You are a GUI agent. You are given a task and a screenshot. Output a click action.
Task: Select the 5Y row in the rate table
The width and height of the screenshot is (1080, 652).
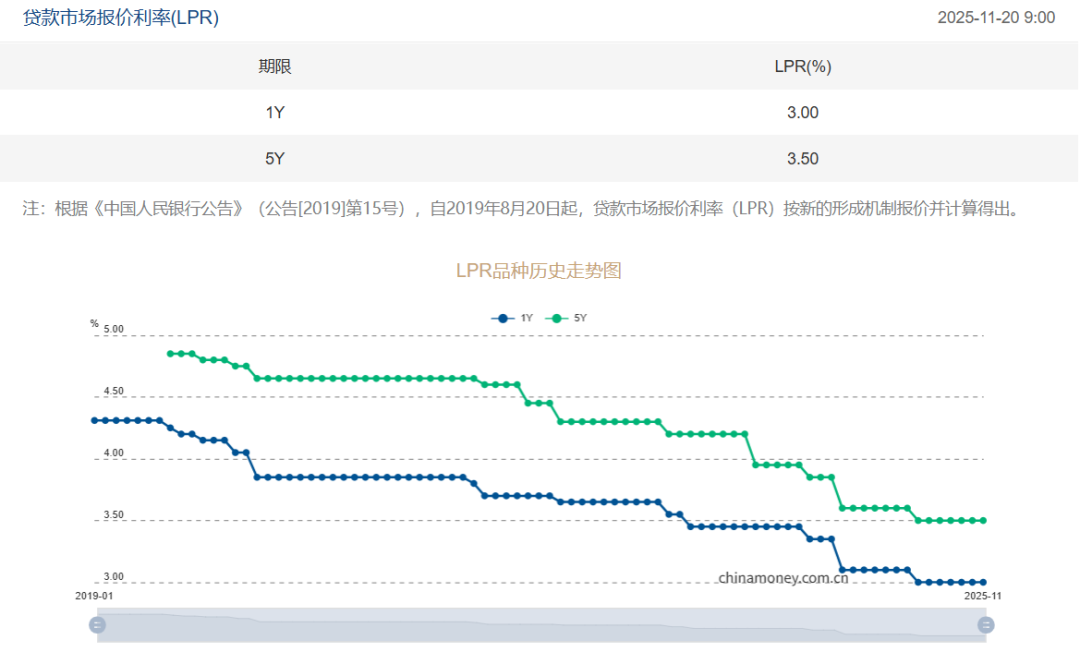pos(540,158)
